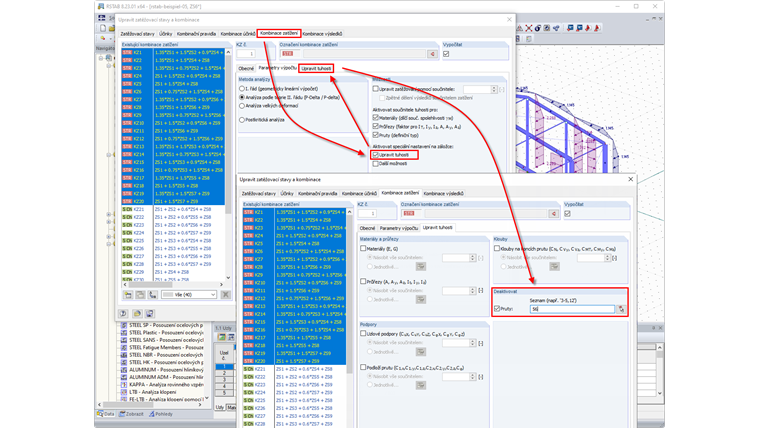Open Upravit tuhosti tab in back dialog

[x=316, y=68]
